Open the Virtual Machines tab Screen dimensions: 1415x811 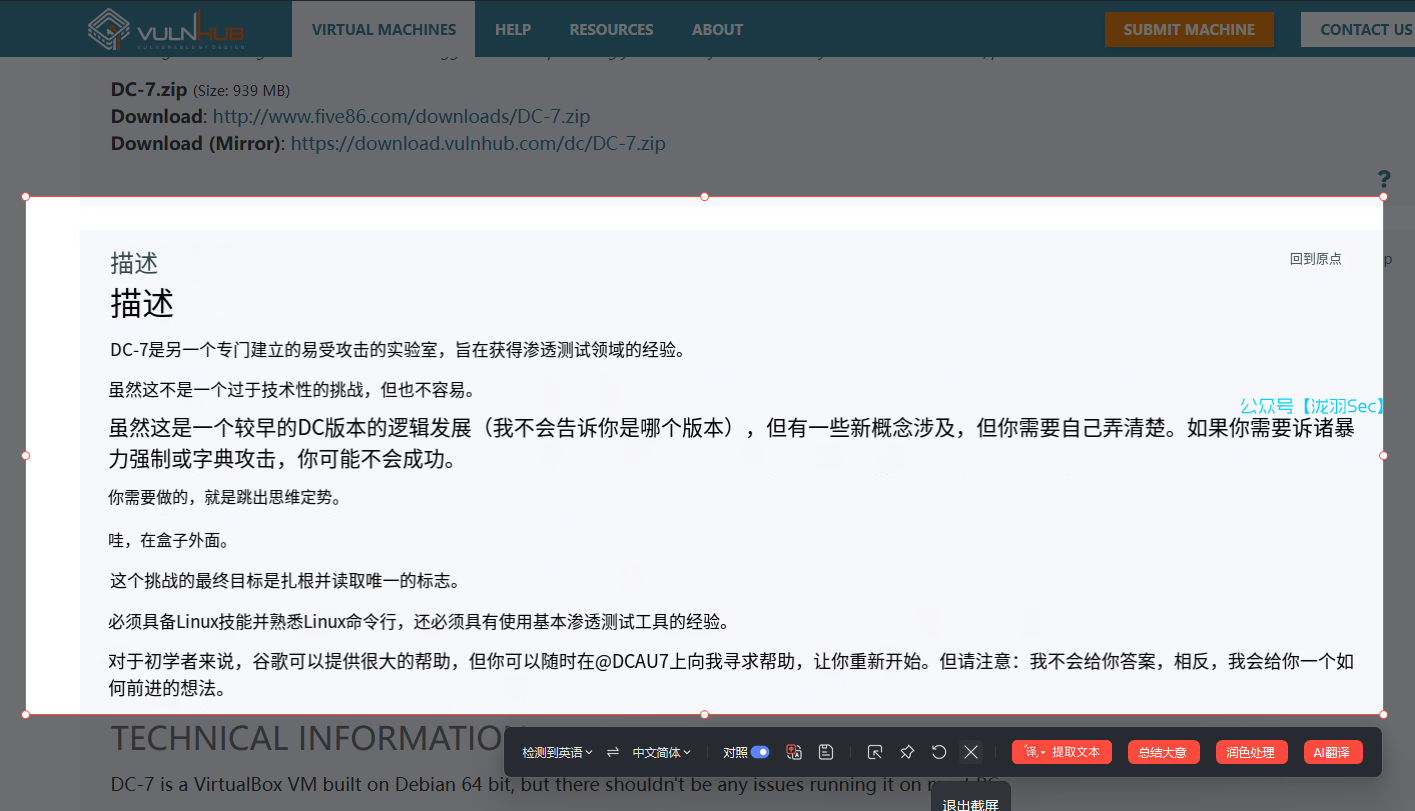tap(384, 30)
